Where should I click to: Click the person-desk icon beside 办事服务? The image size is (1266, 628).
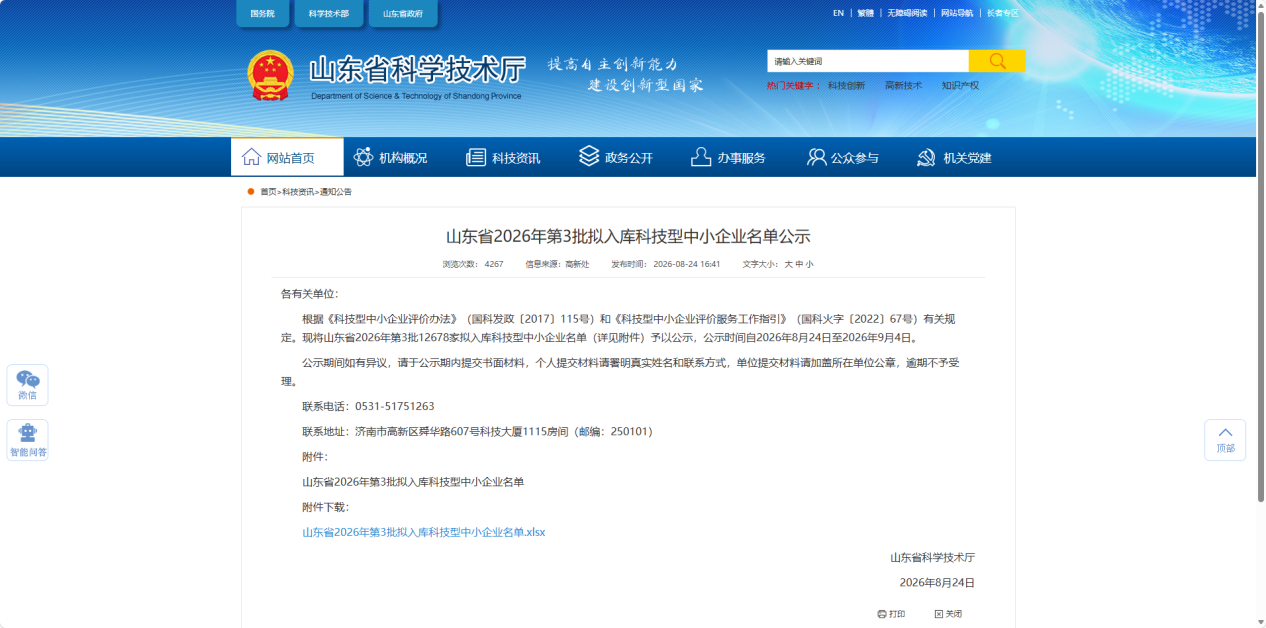pyautogui.click(x=701, y=157)
